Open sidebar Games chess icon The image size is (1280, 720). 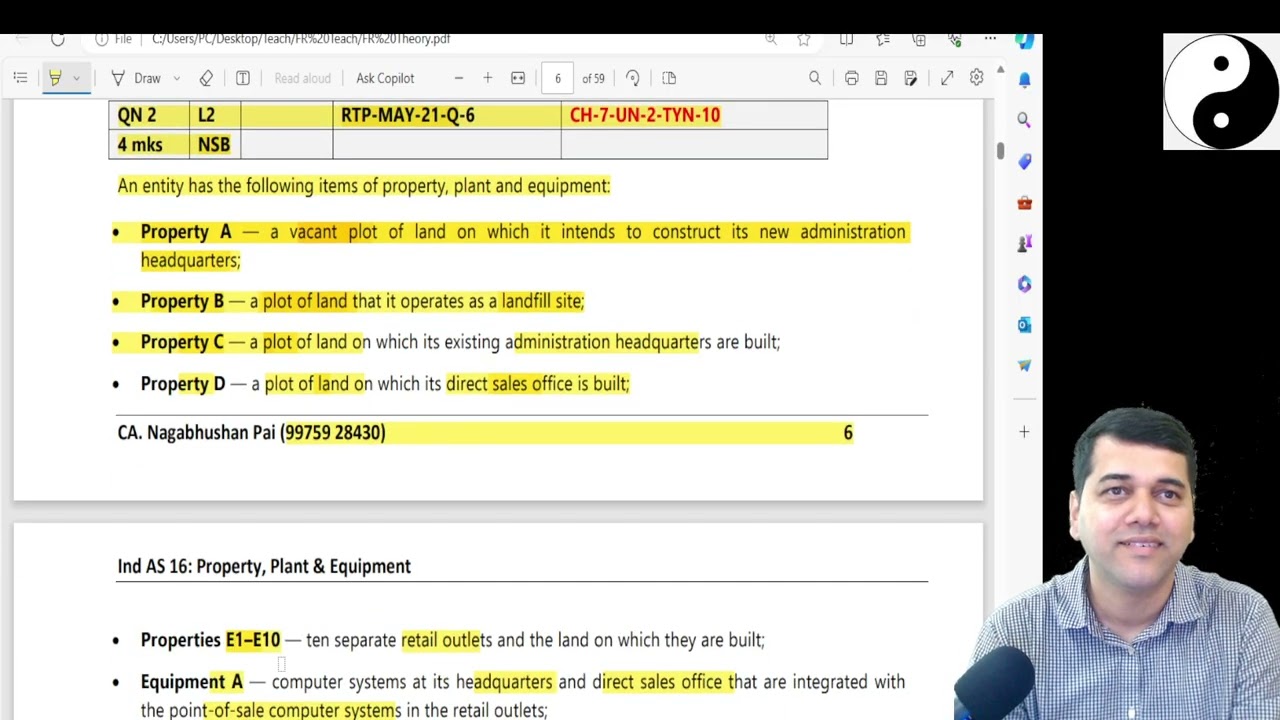coord(1024,243)
